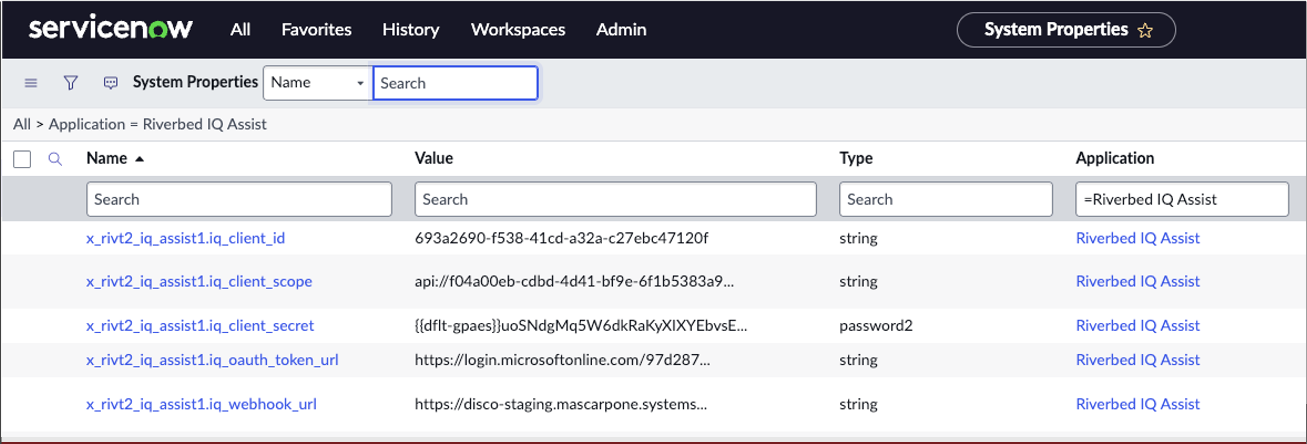Open the Favorites menu
The height and width of the screenshot is (444, 1307).
point(316,30)
